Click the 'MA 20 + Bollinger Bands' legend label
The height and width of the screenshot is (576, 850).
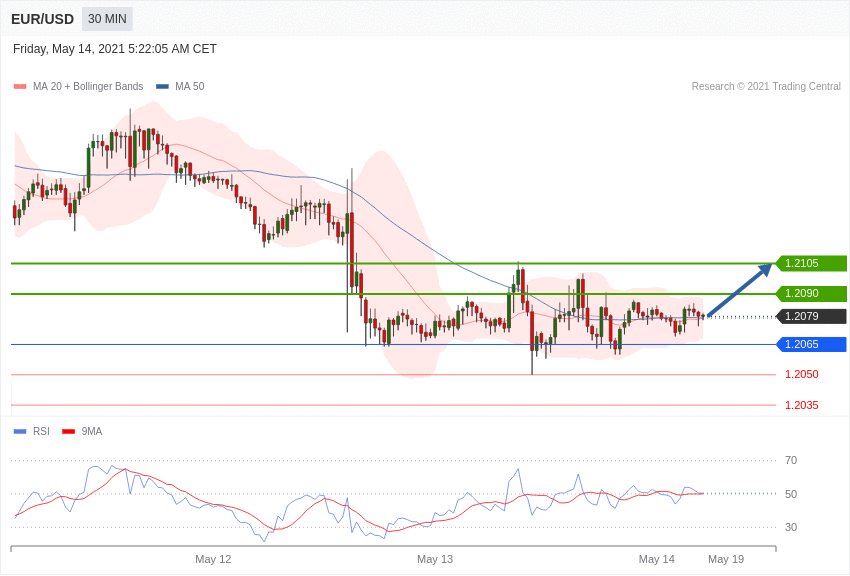point(88,86)
